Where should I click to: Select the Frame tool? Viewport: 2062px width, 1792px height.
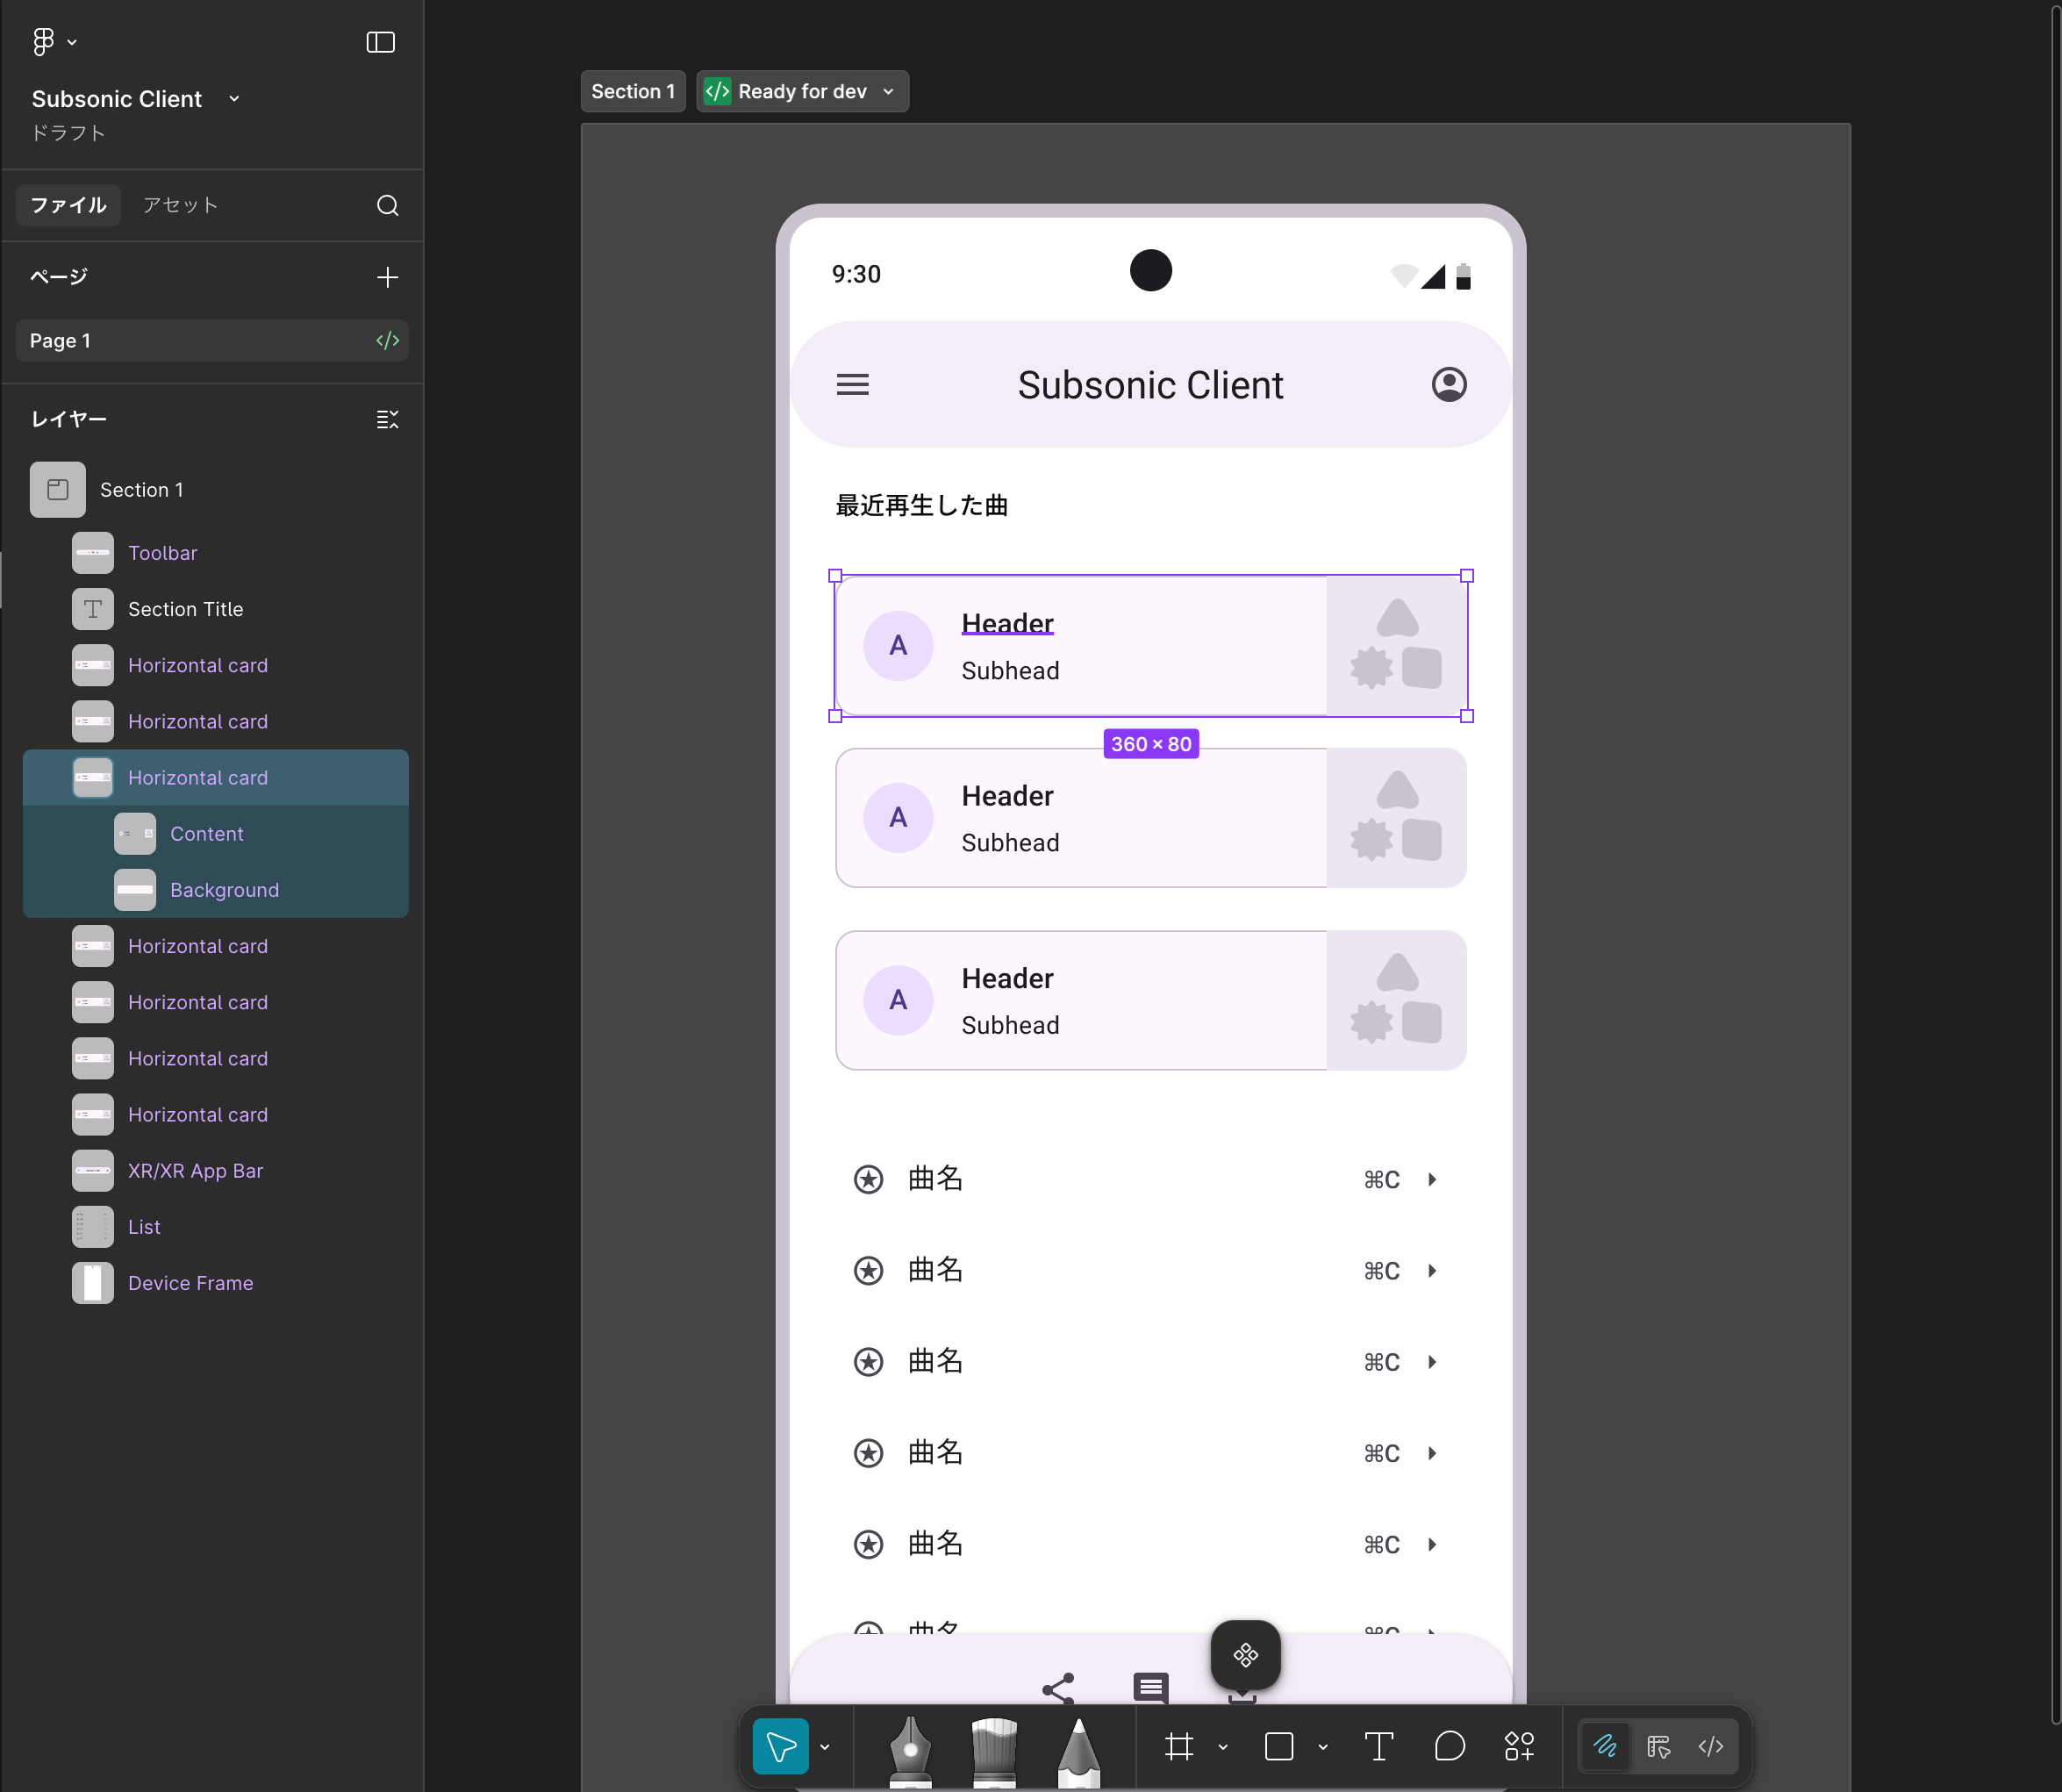[x=1179, y=1746]
